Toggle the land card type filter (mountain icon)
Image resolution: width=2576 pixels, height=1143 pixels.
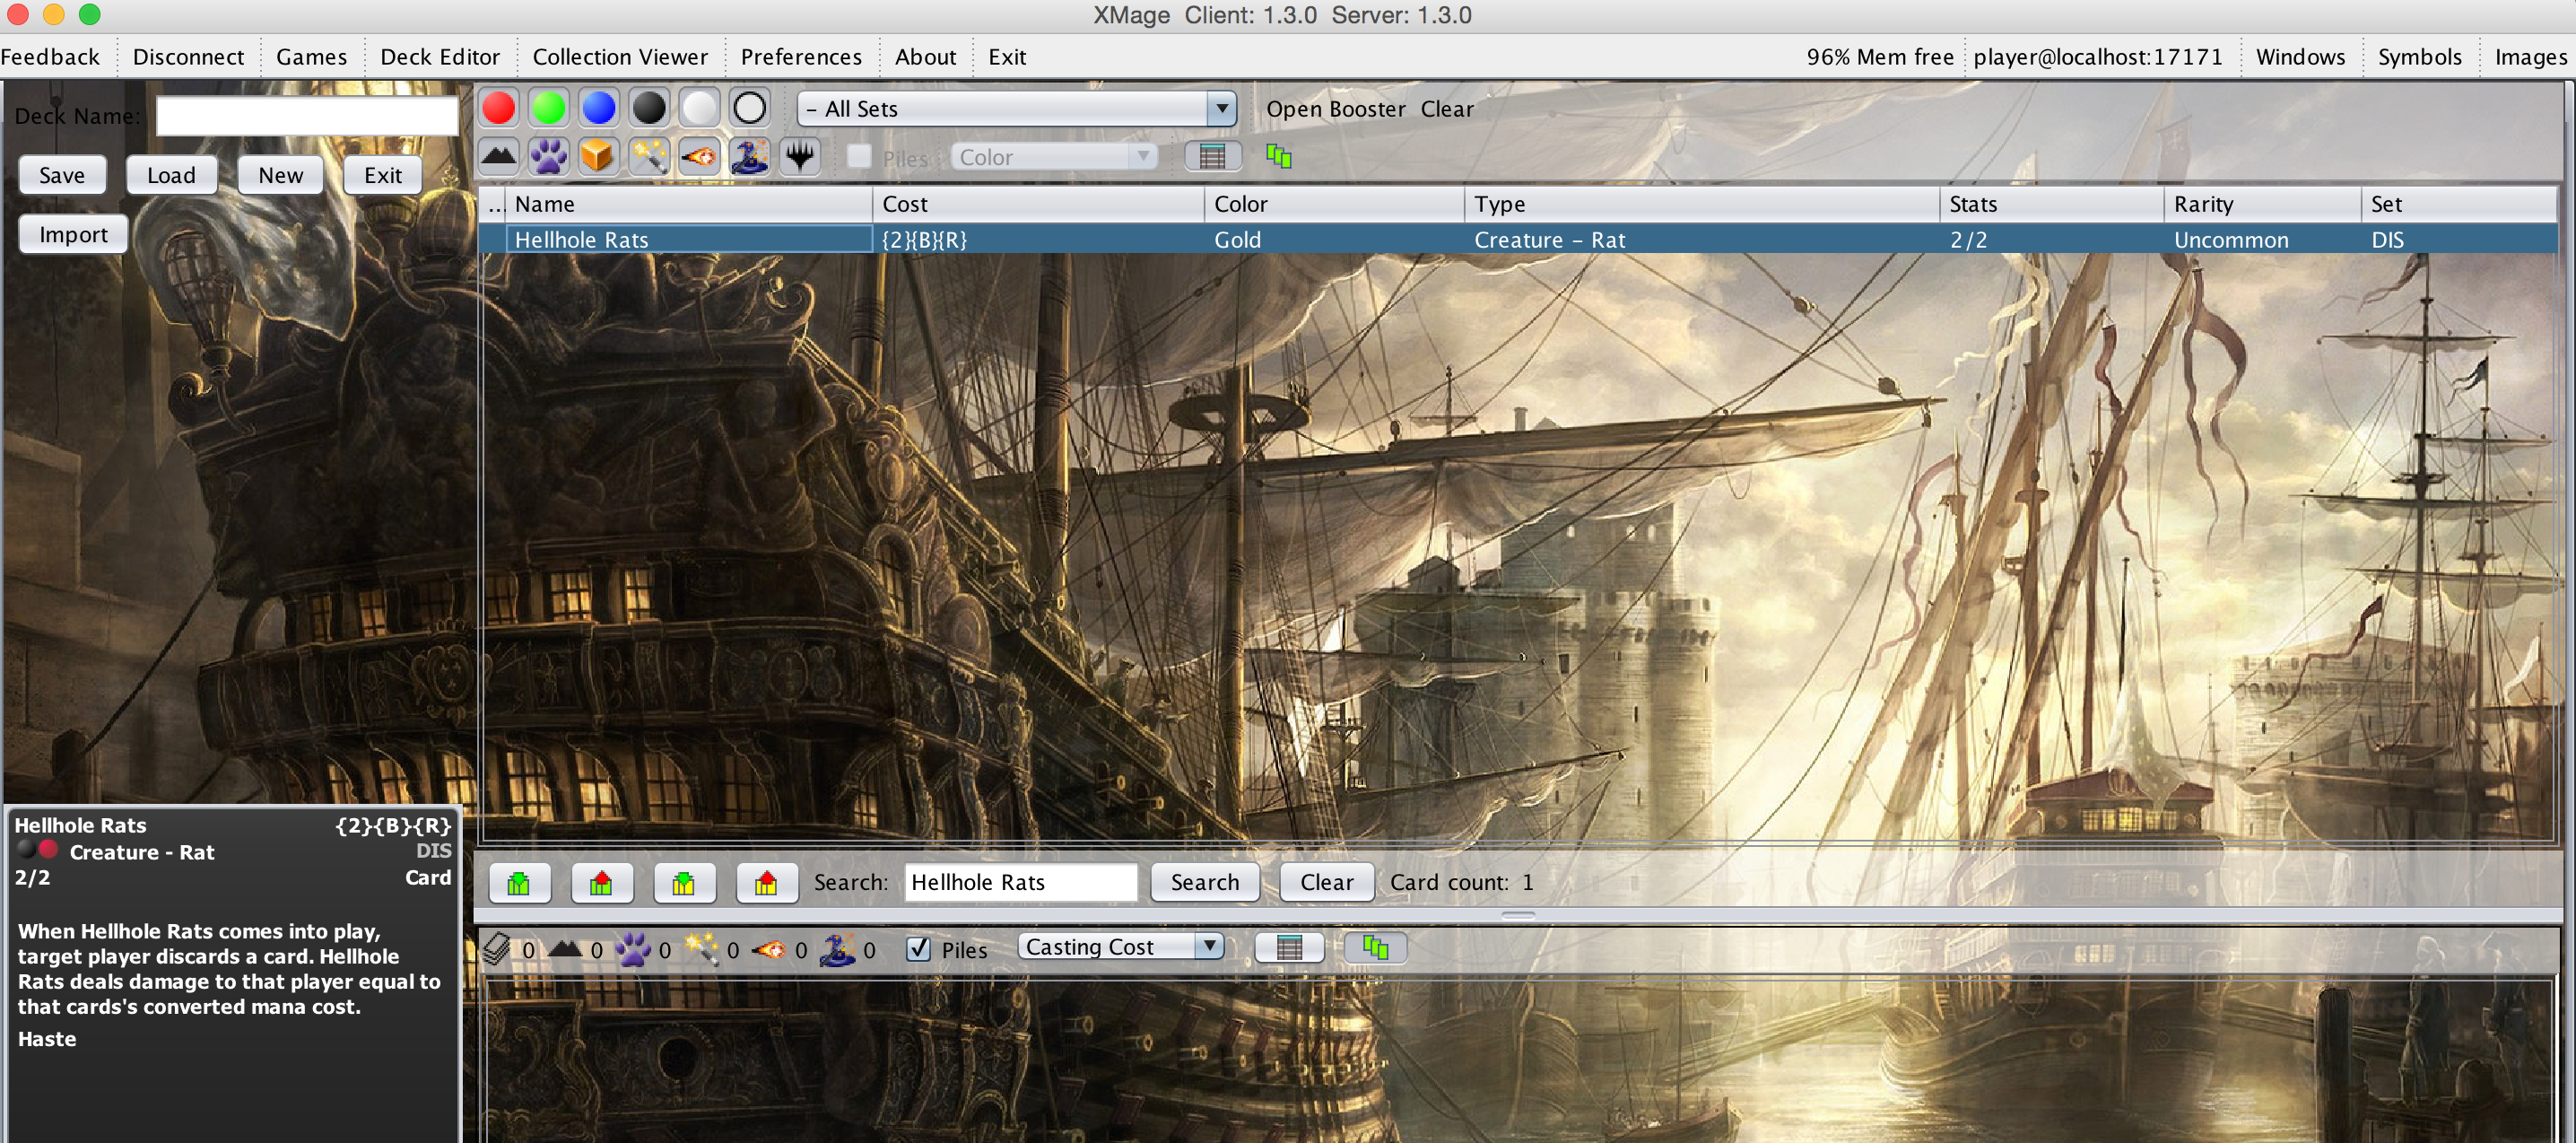499,157
